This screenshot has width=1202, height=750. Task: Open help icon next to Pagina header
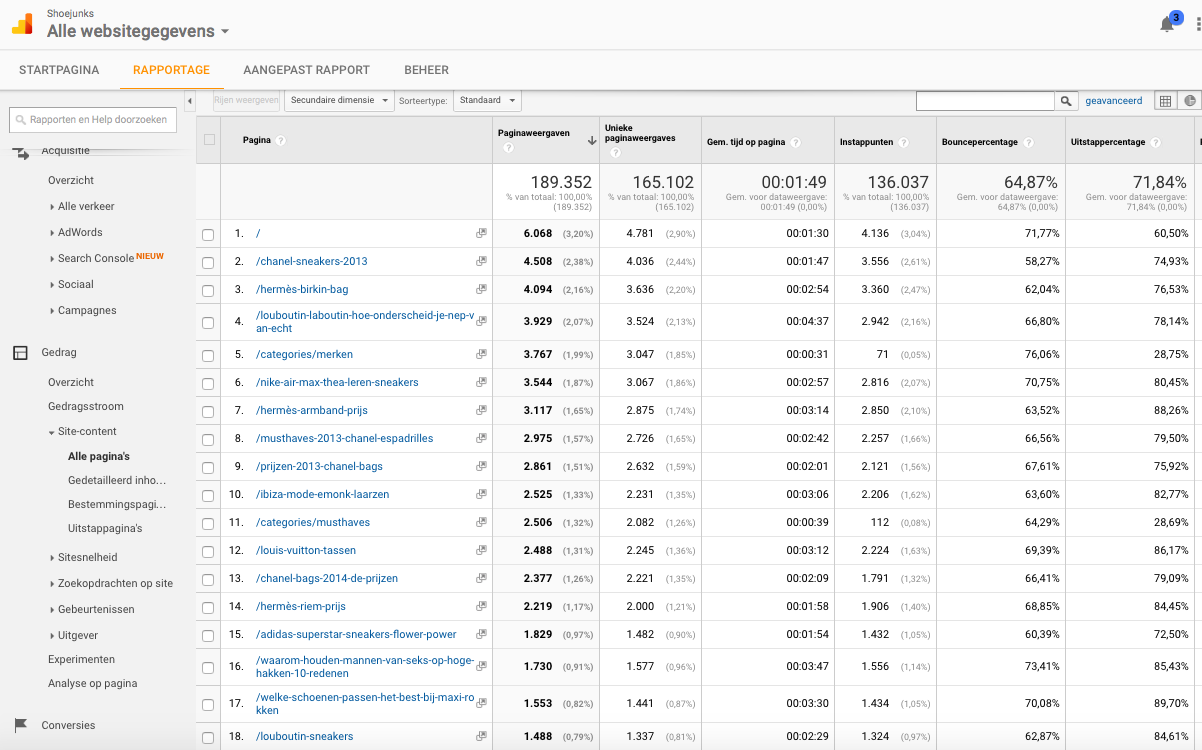click(x=281, y=141)
